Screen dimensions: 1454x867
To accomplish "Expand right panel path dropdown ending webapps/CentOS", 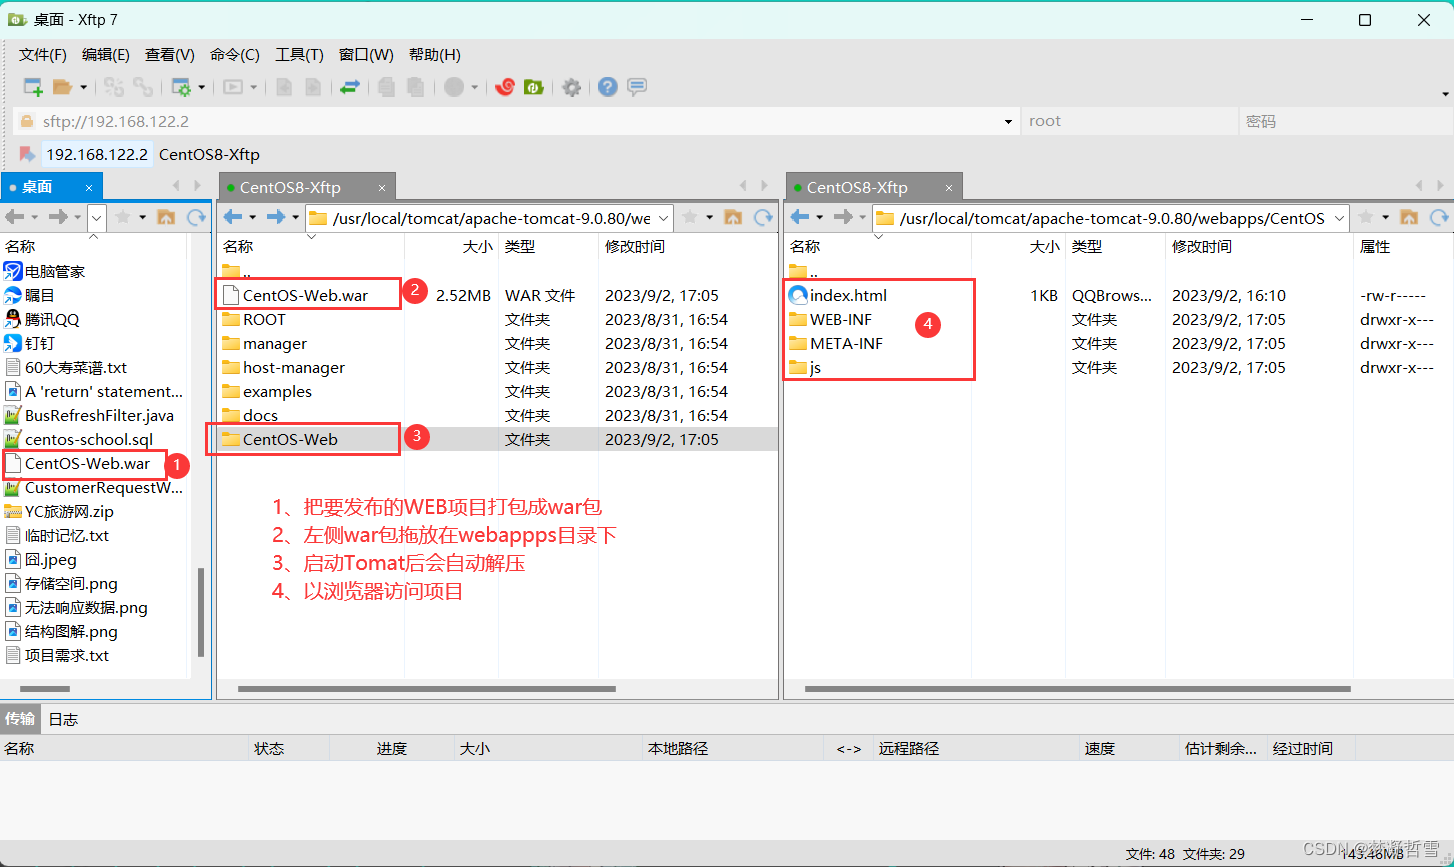I will [1340, 217].
